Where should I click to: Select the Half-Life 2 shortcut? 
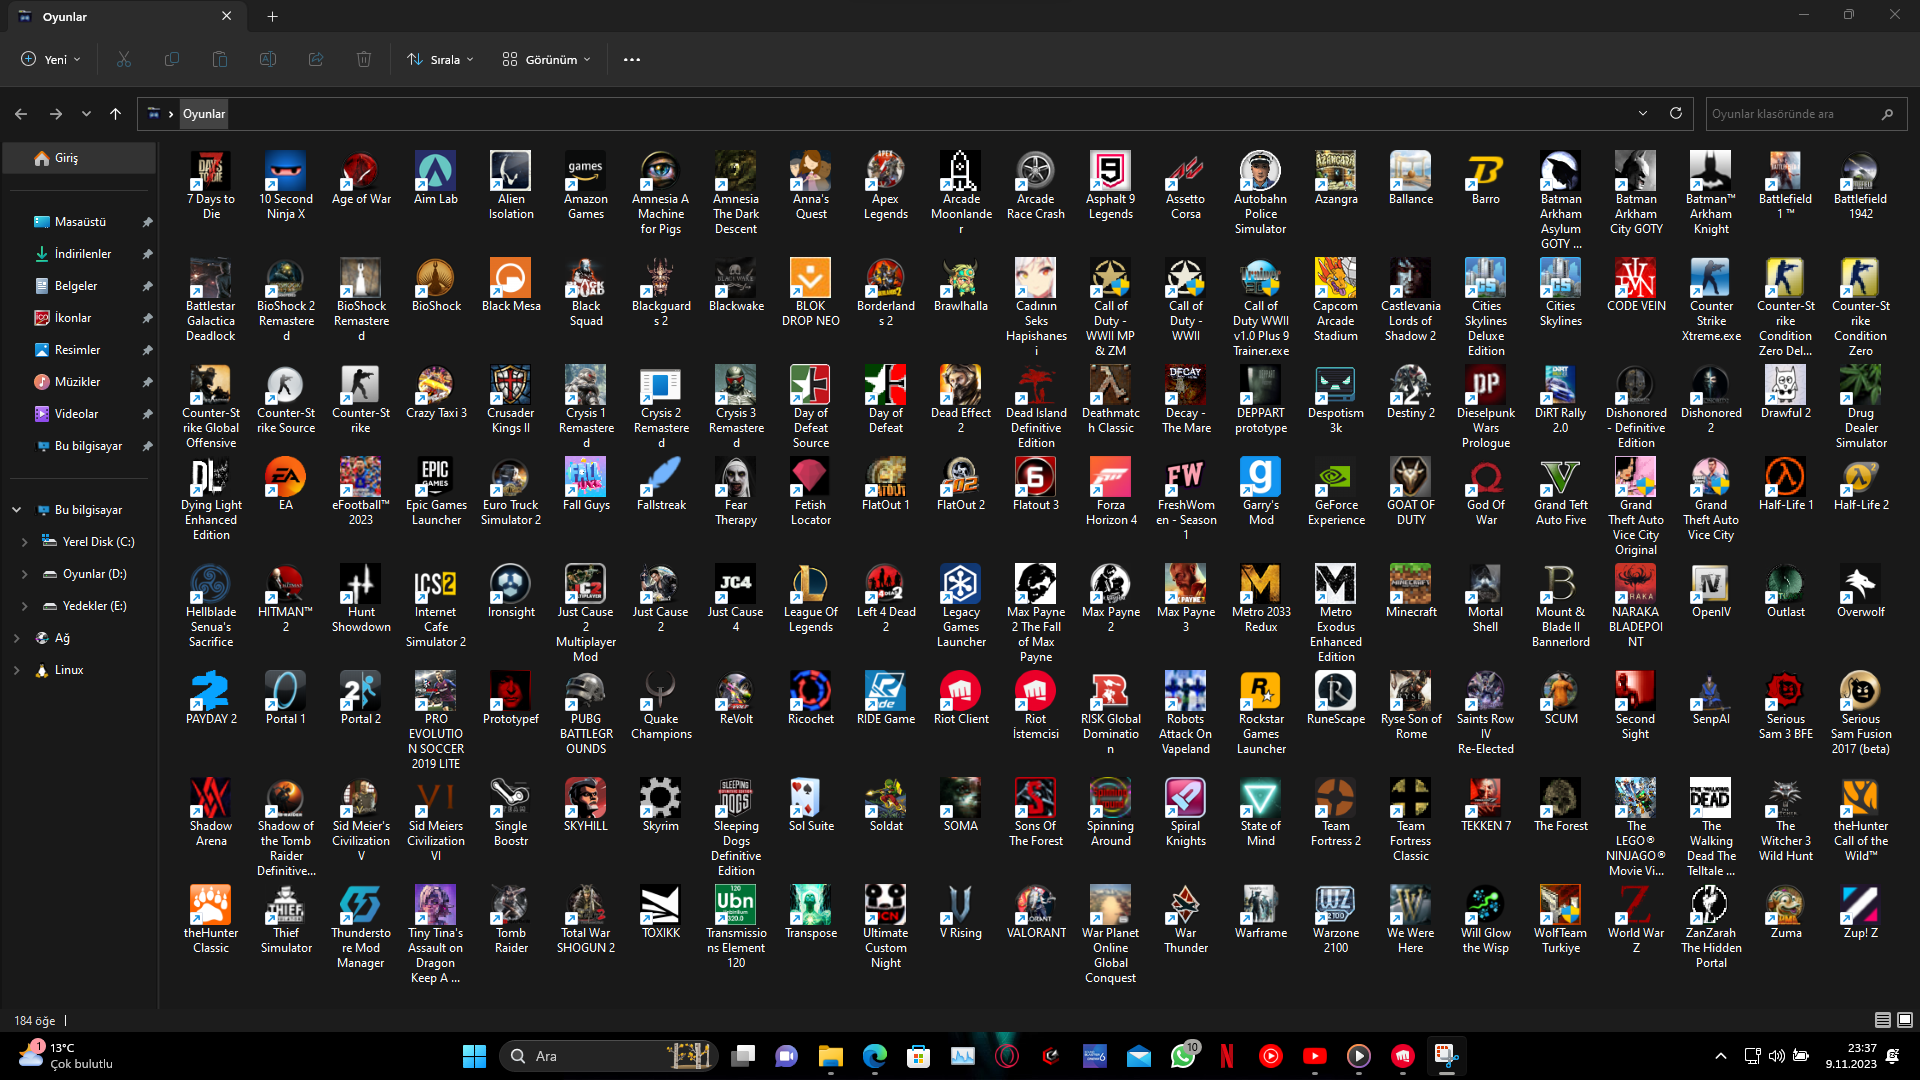(1860, 478)
